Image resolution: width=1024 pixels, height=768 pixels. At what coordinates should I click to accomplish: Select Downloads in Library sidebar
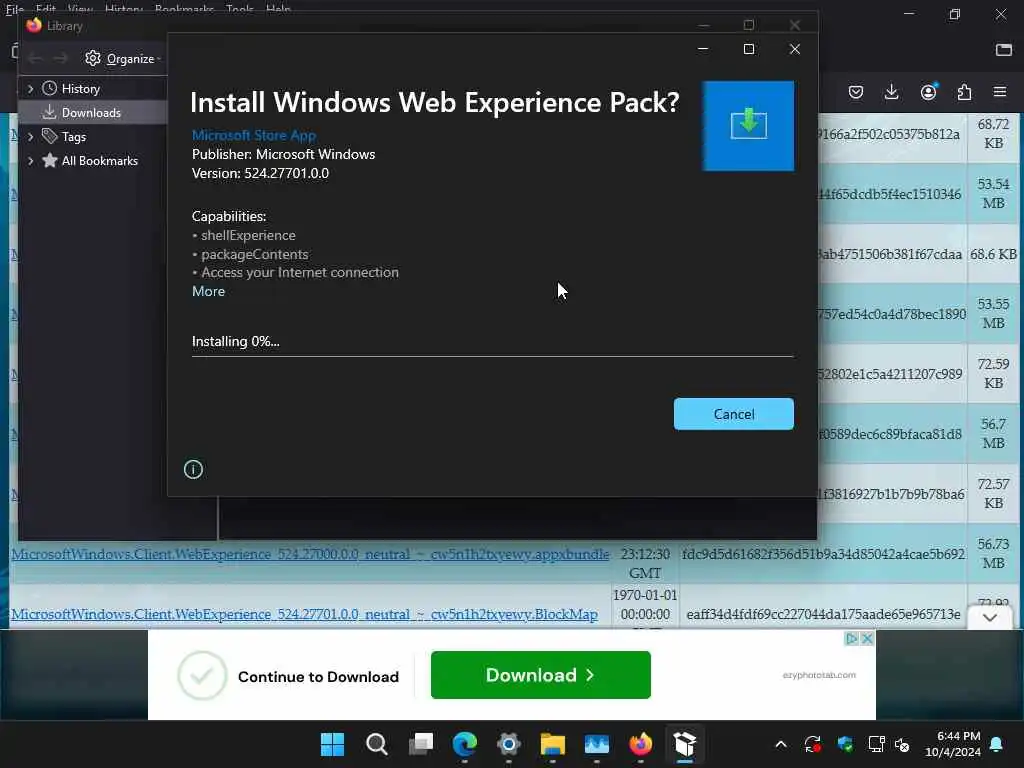coord(91,112)
